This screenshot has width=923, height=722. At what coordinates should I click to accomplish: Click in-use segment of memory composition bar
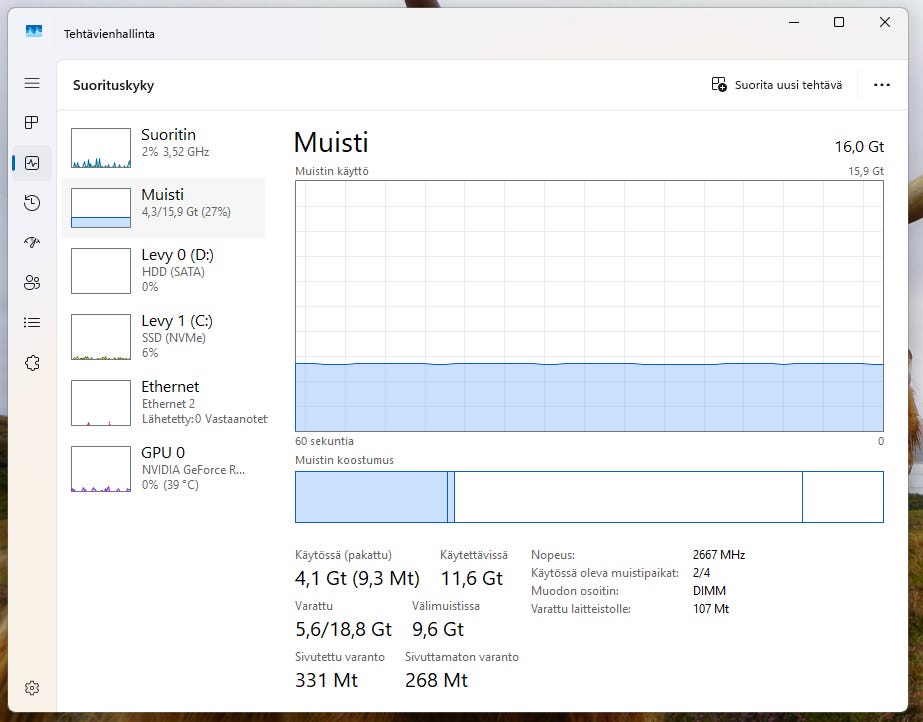click(x=371, y=497)
